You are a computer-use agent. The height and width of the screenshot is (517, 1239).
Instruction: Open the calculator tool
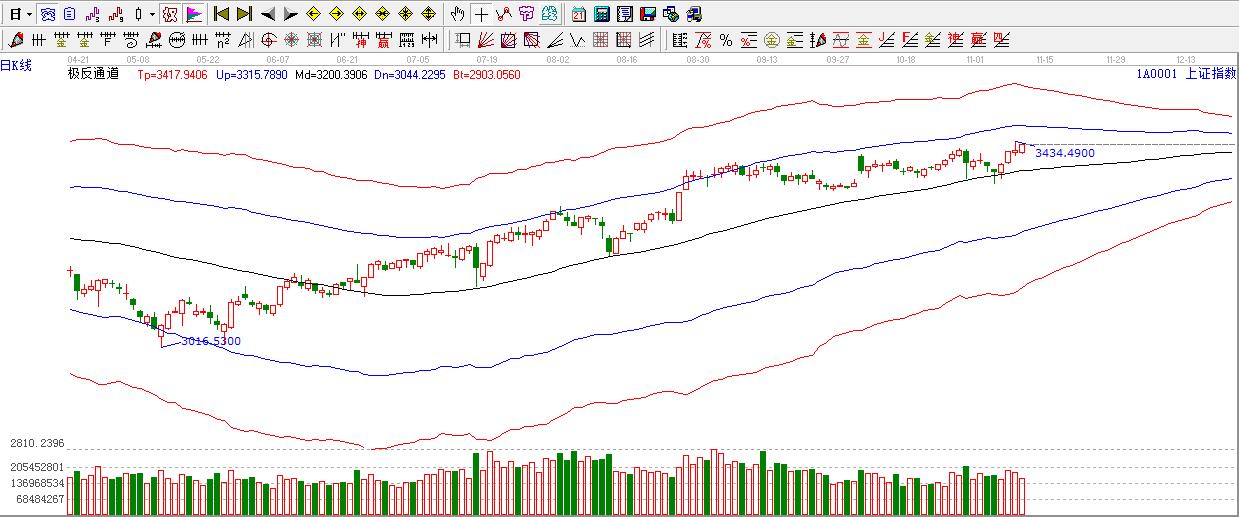(601, 14)
